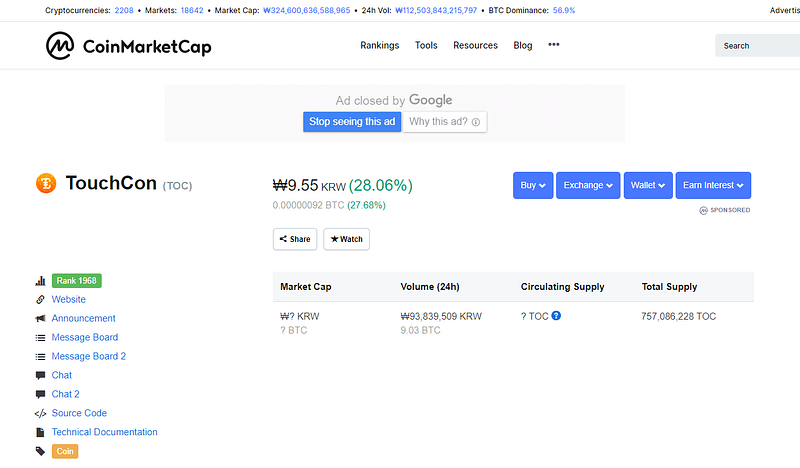The height and width of the screenshot is (468, 800).
Task: Click the list icon beside Message Board 2
Action: click(x=40, y=356)
